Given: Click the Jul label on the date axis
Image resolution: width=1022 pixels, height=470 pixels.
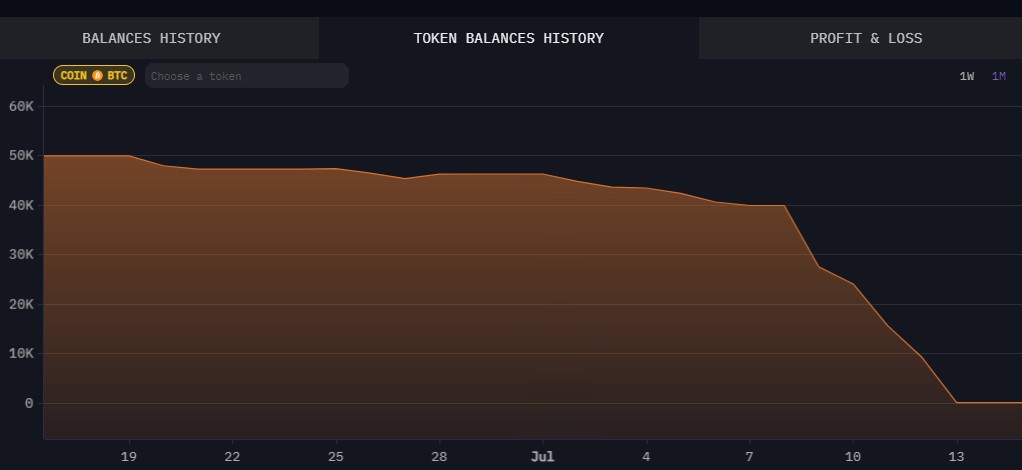Looking at the screenshot, I should (542, 456).
